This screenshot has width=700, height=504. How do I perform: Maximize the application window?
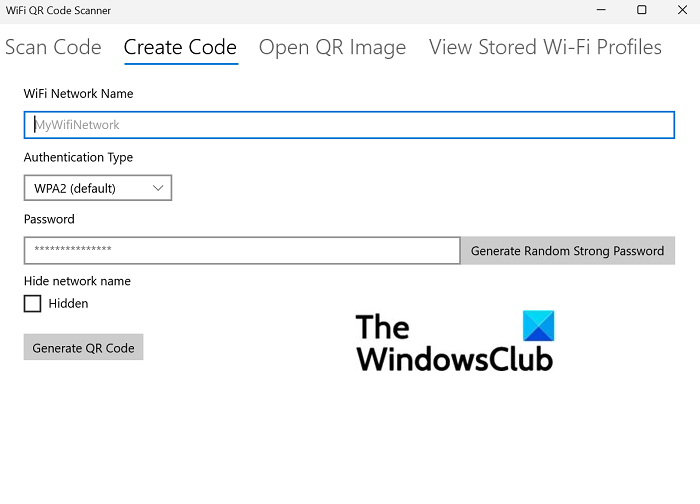[x=642, y=10]
